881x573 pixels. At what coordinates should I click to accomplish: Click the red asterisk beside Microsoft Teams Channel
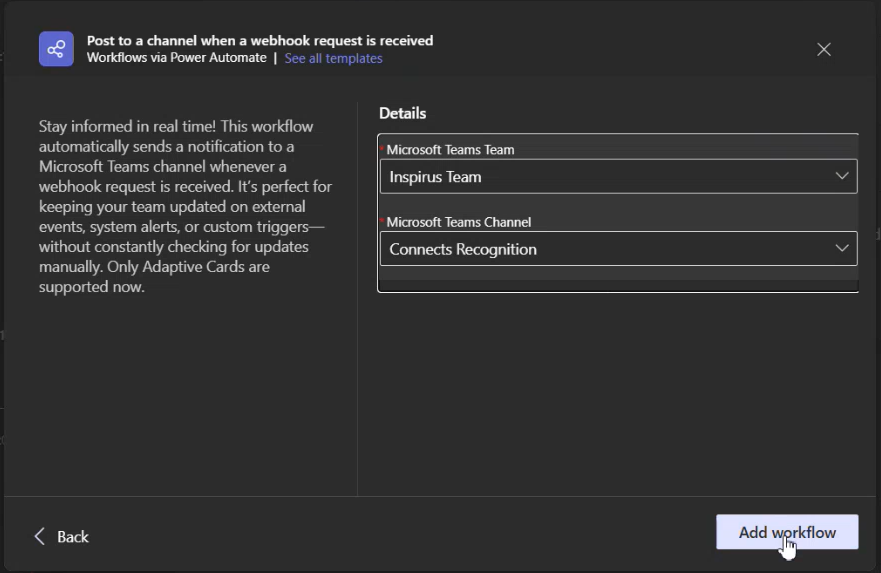(x=382, y=221)
